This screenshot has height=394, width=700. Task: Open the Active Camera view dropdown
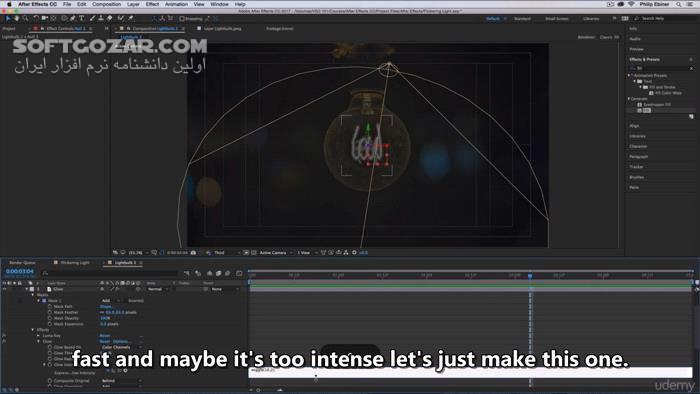[276, 253]
